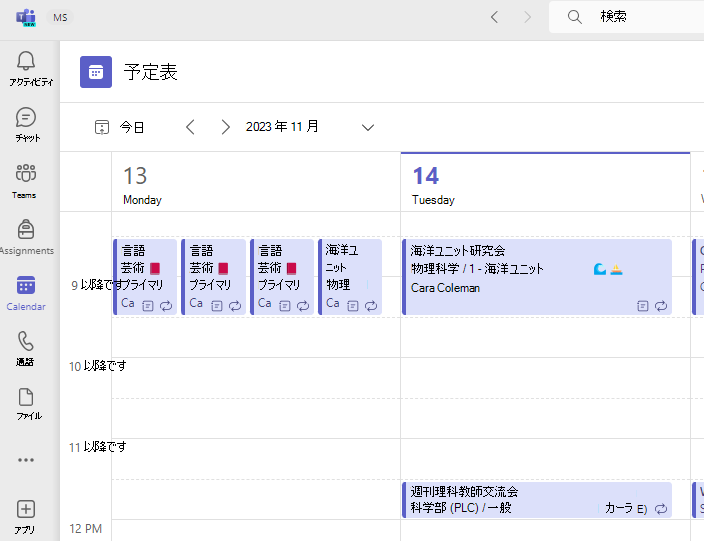Open 海洋ユニット研究会 event on Tuesday
Viewport: 704px width, 541px height.
(537, 277)
